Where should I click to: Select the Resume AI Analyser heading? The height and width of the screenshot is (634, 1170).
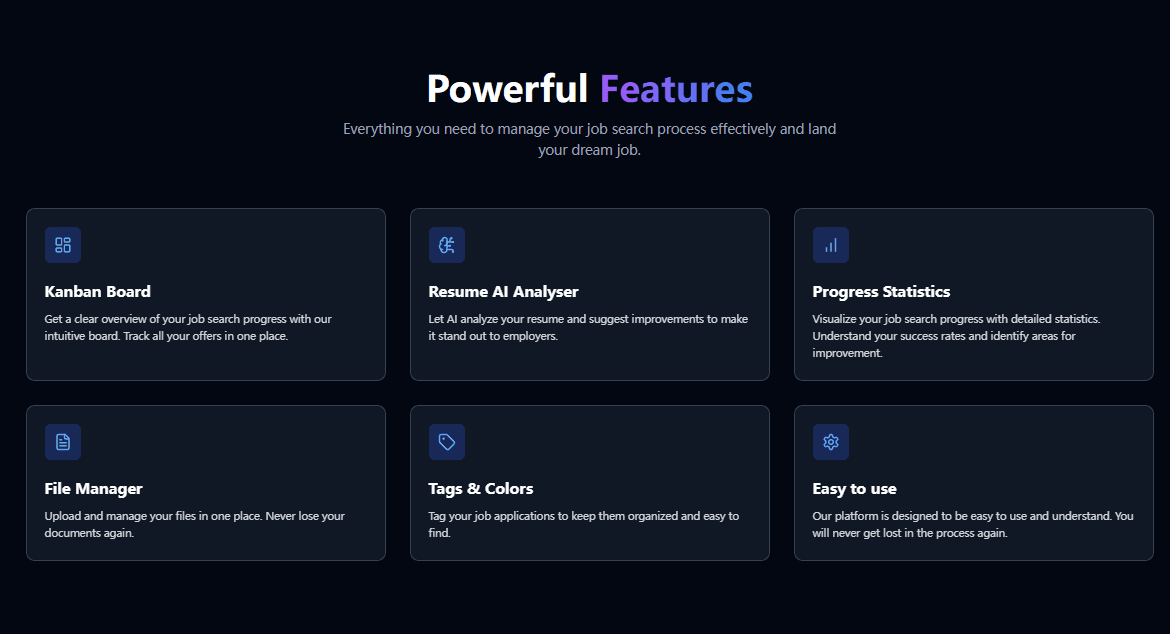point(503,292)
